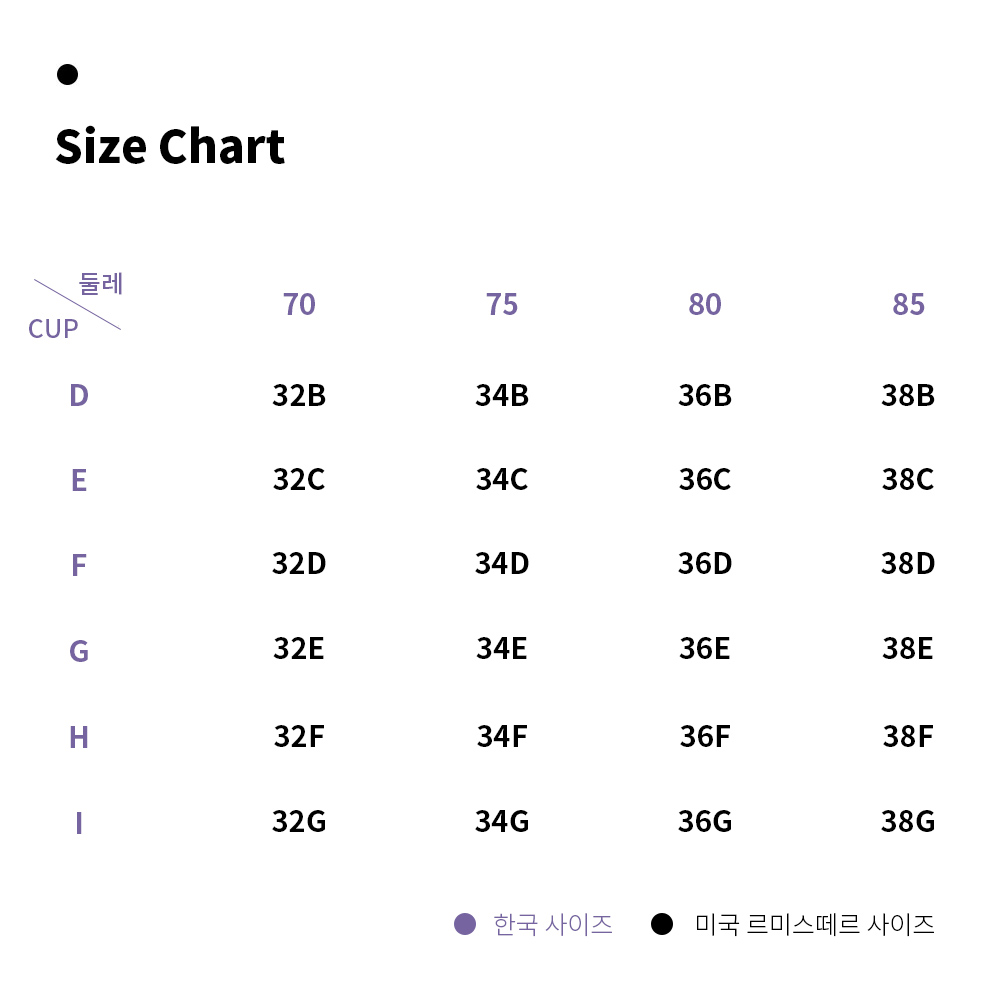
Task: Select the 32F size cell
Action: [299, 737]
